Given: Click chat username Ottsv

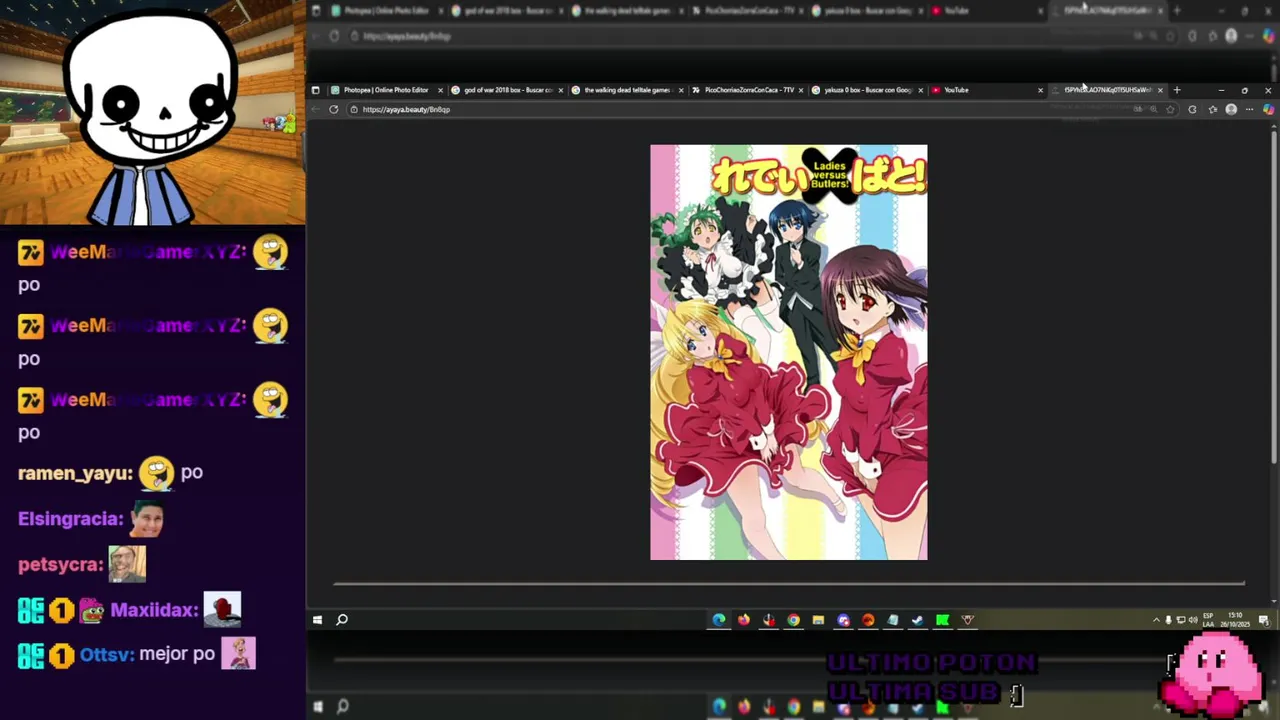Looking at the screenshot, I should (107, 654).
